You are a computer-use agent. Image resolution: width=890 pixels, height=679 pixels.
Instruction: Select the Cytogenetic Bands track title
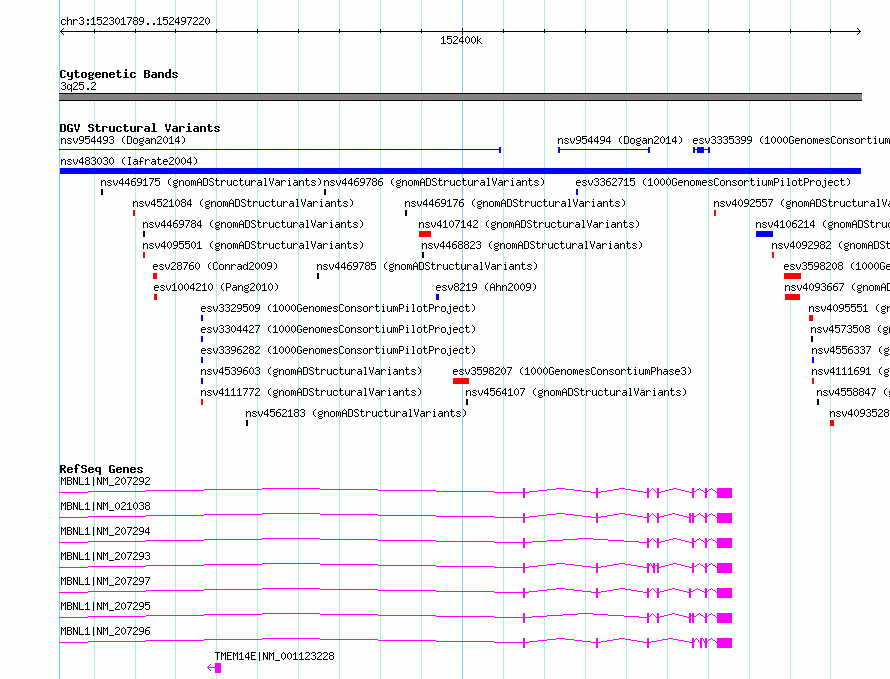[x=119, y=74]
